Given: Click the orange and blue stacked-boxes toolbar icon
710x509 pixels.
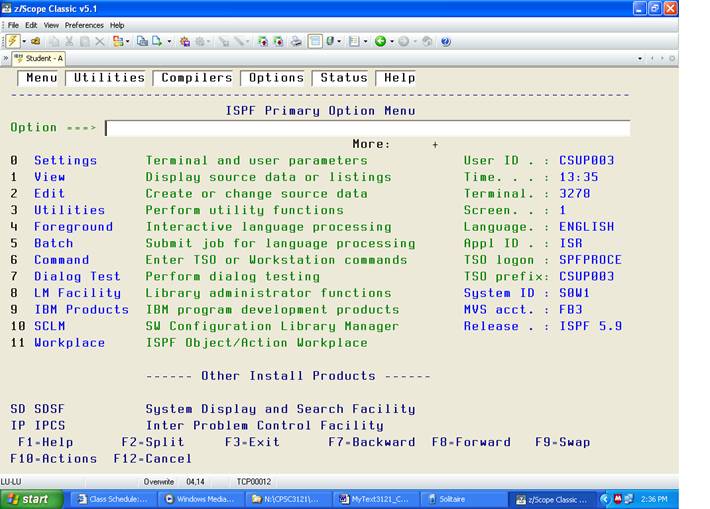Looking at the screenshot, I should coord(118,42).
